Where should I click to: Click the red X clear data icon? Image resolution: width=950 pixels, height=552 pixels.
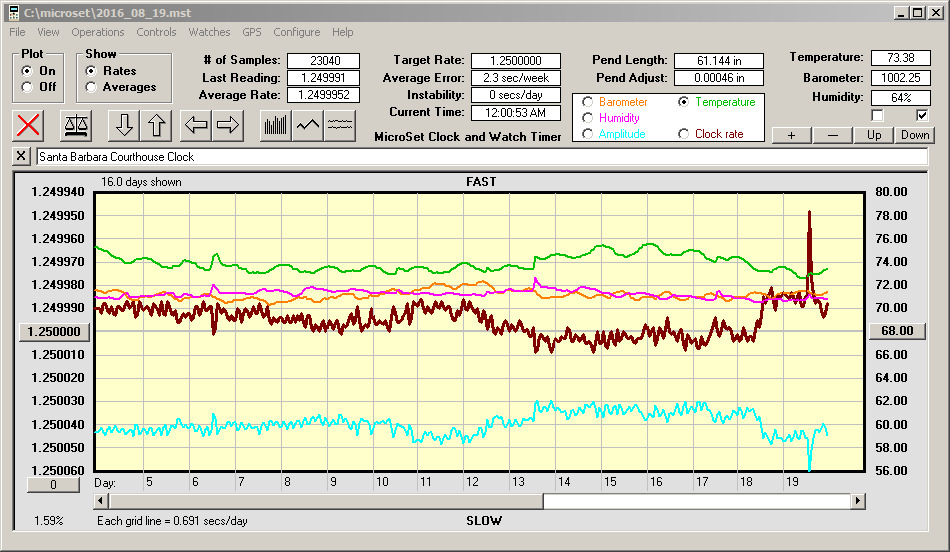pyautogui.click(x=28, y=125)
